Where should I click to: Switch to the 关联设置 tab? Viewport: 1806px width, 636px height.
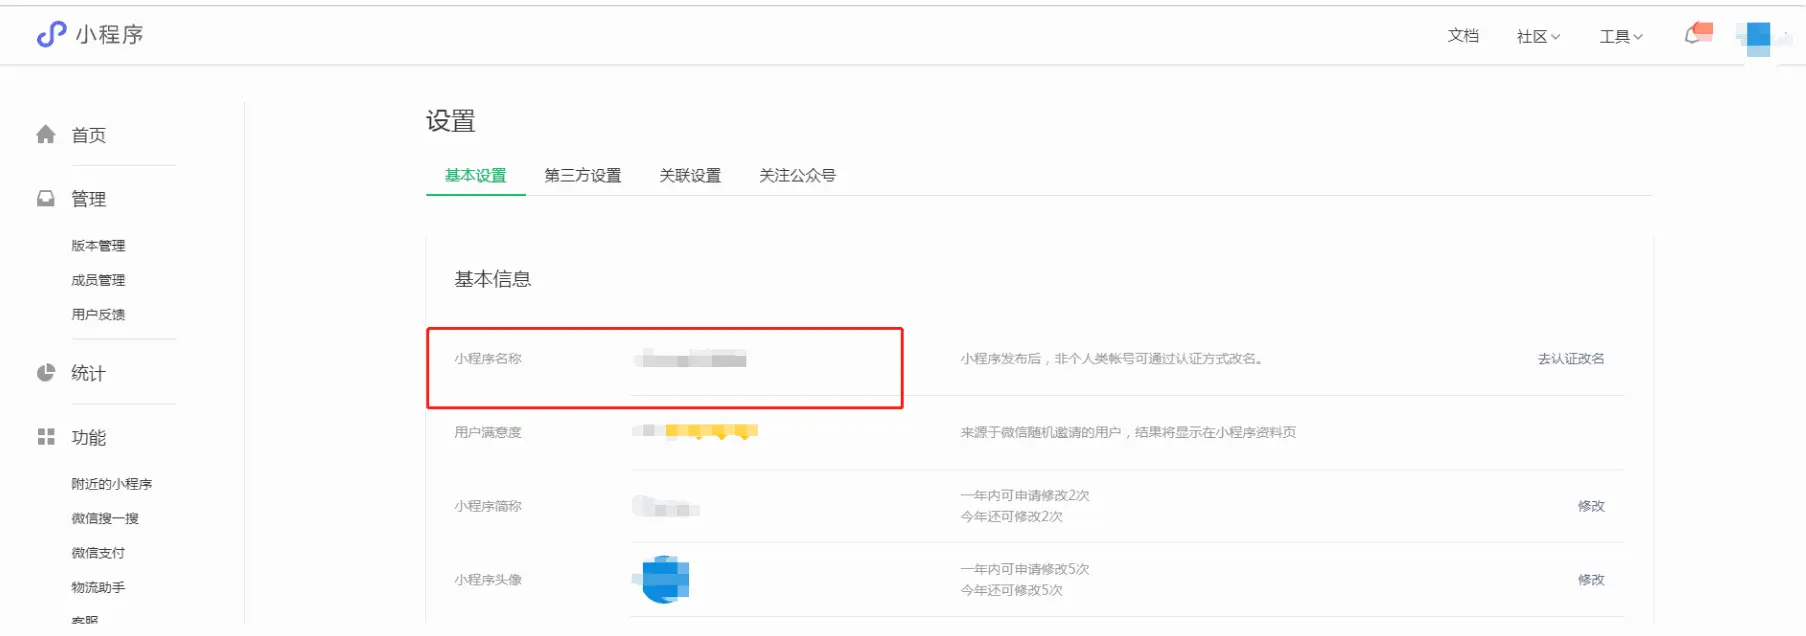[x=689, y=176]
